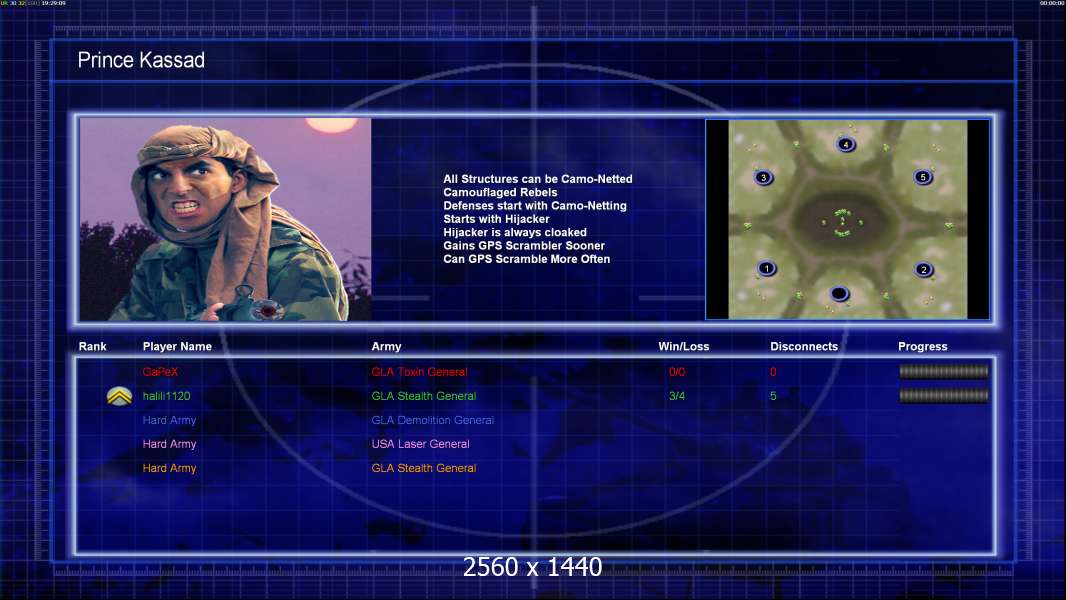Click Hard Army in the Demolition General row

tap(169, 420)
